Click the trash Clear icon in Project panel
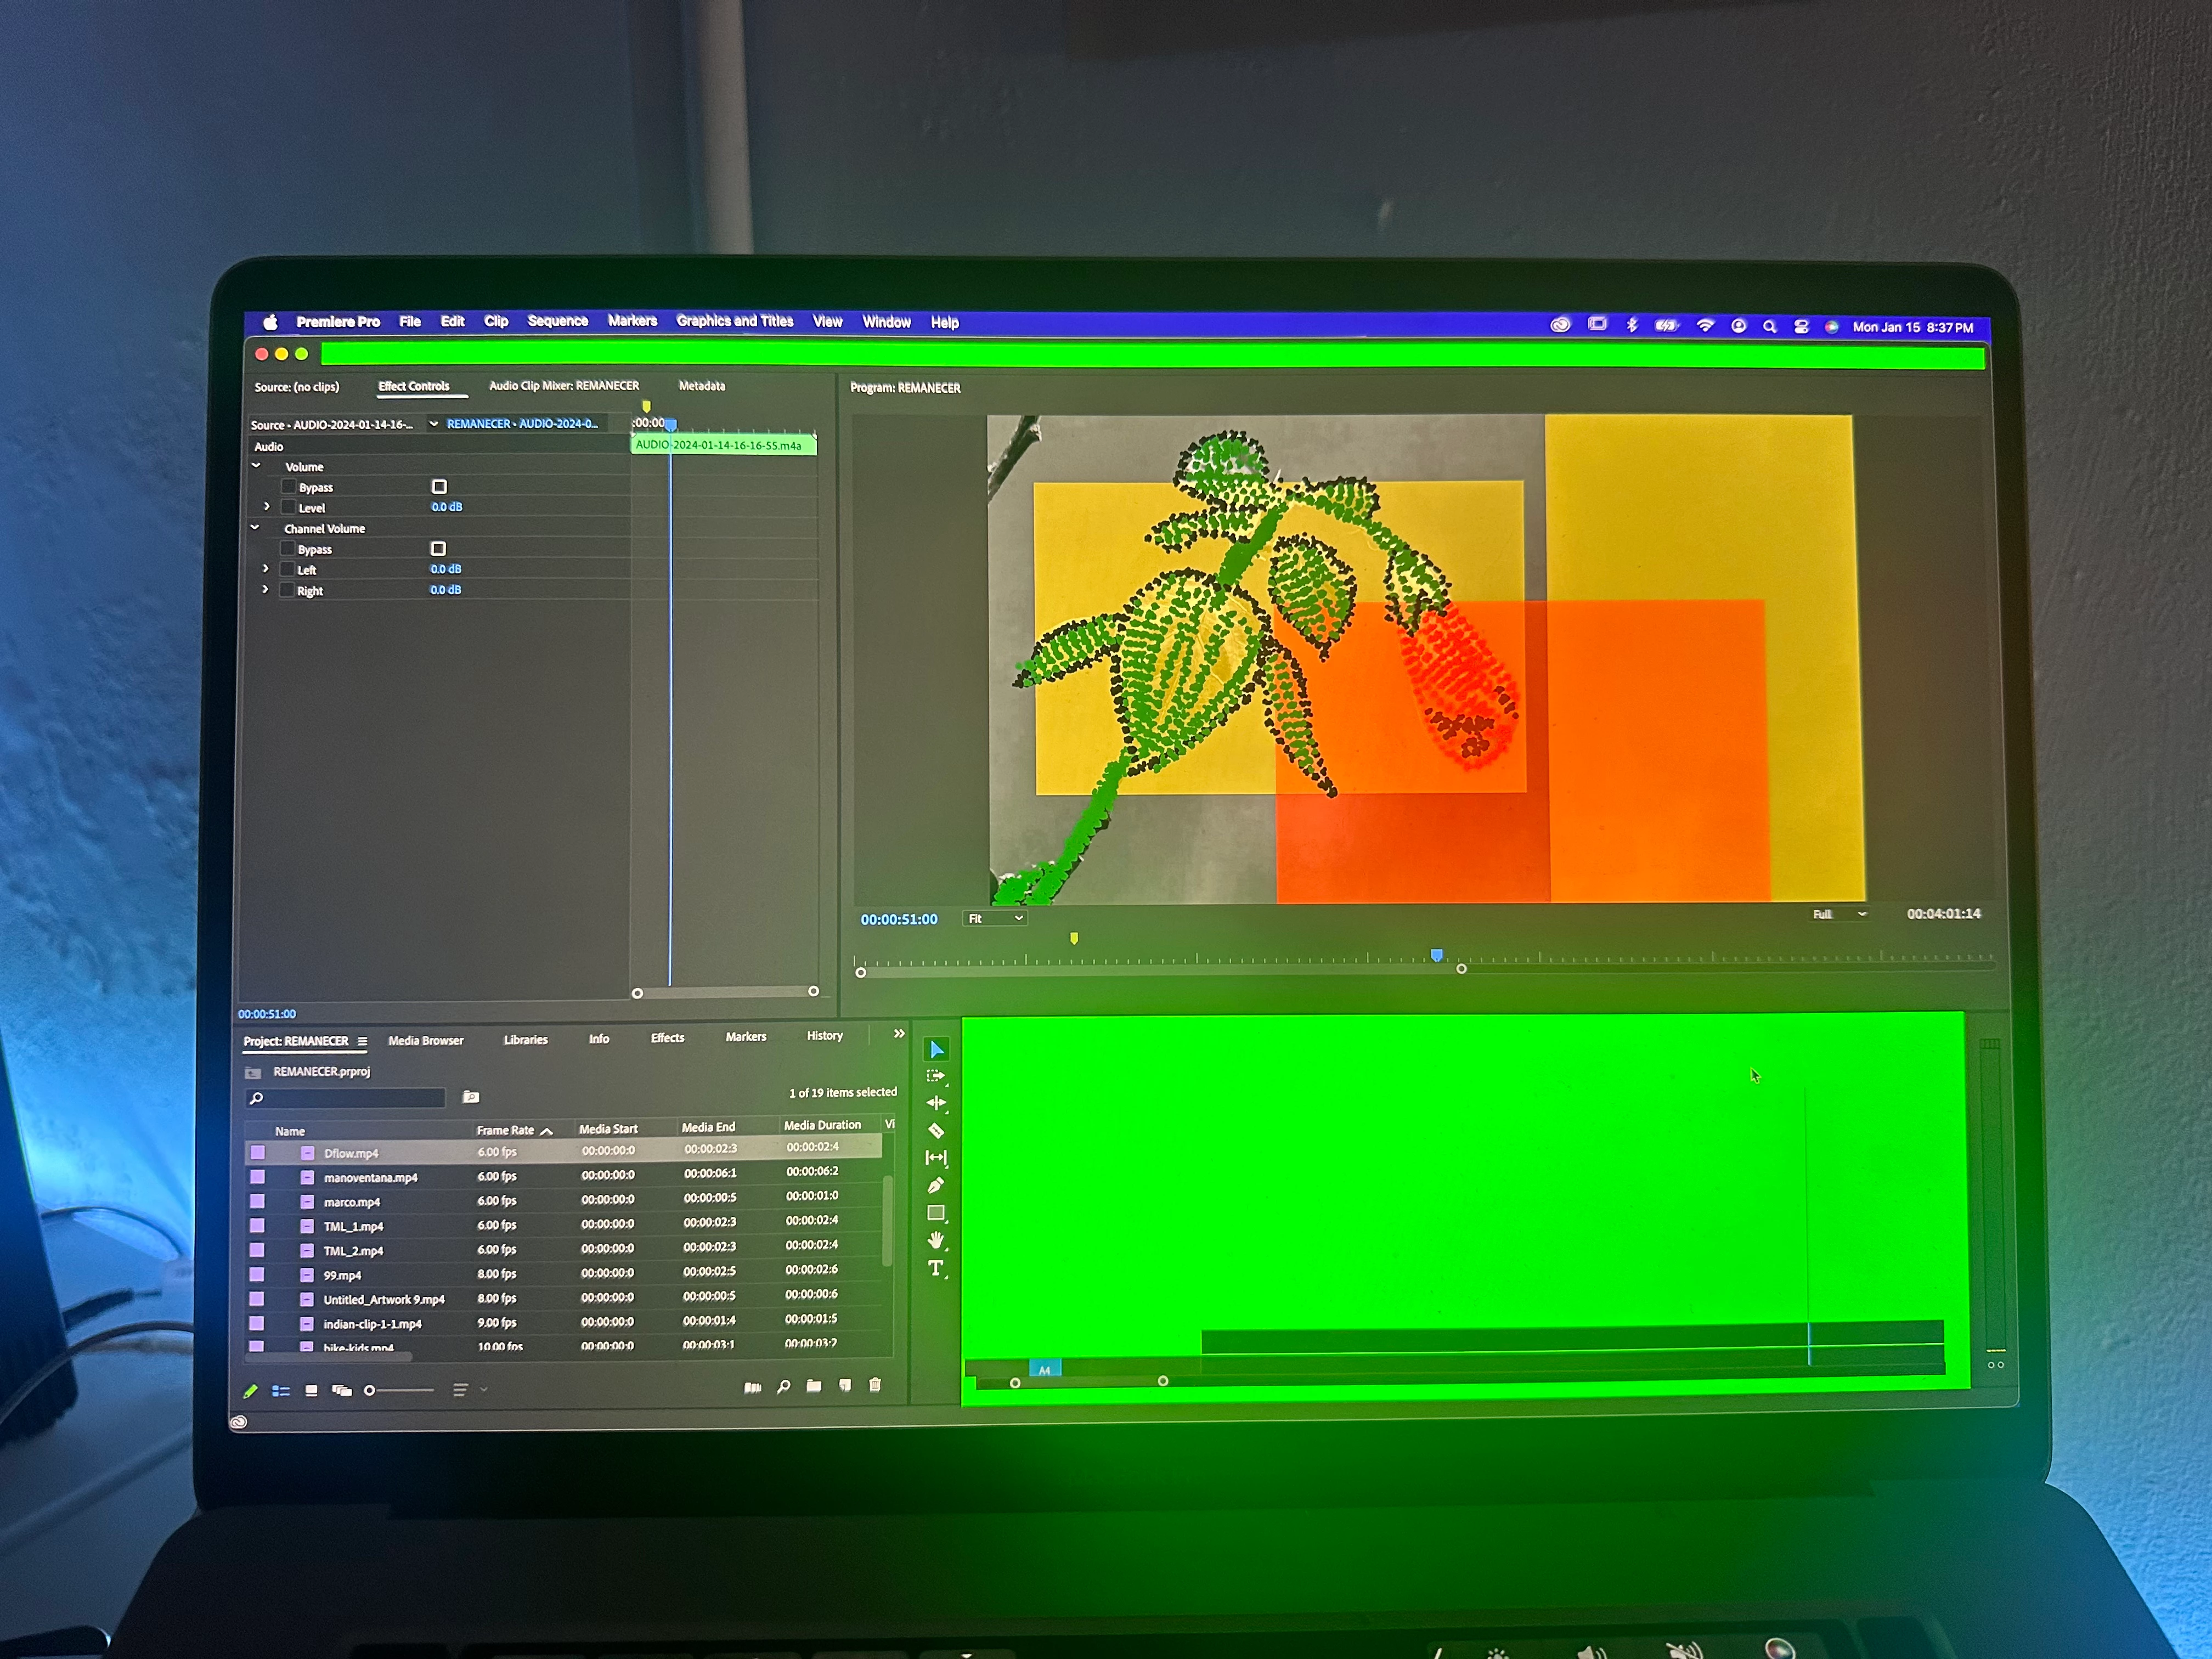This screenshot has height=1659, width=2212. pyautogui.click(x=875, y=1386)
